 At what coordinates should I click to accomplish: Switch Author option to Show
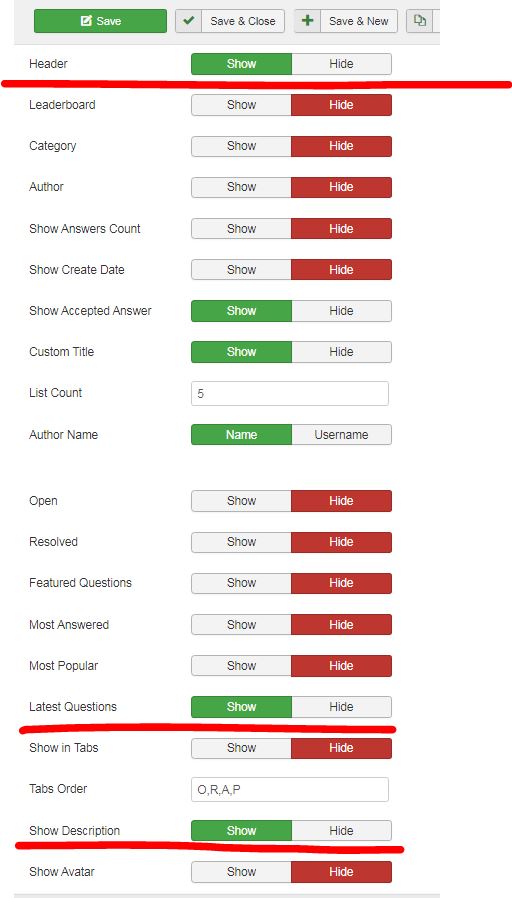[x=241, y=187]
